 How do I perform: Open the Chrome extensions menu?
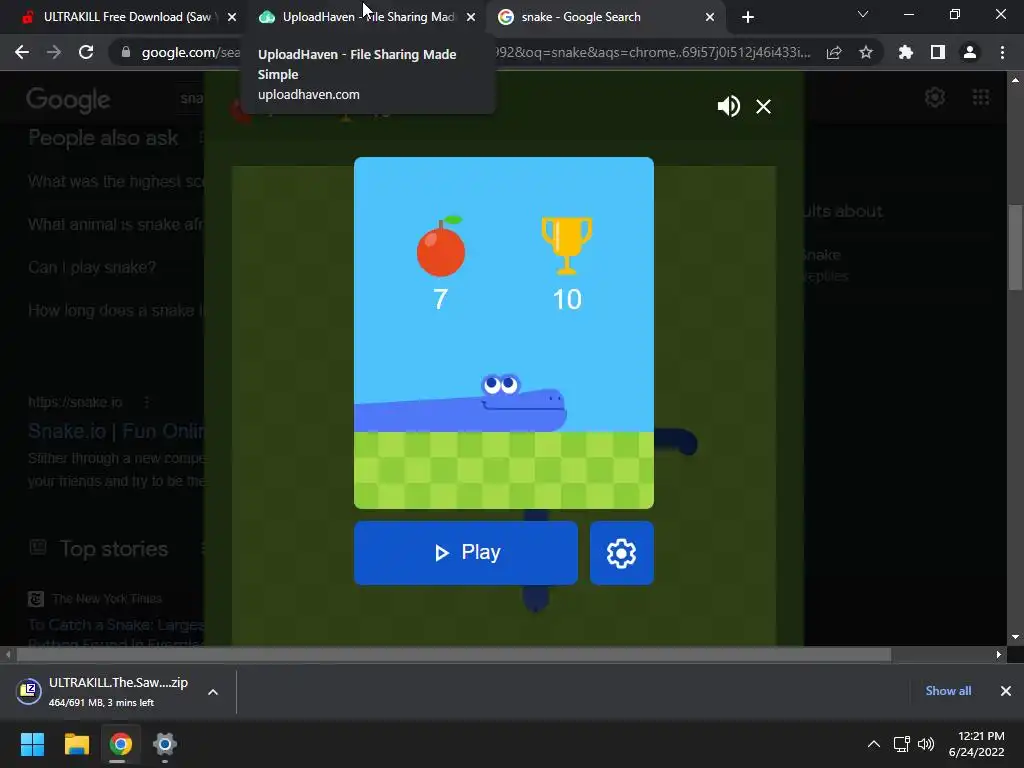(x=906, y=52)
